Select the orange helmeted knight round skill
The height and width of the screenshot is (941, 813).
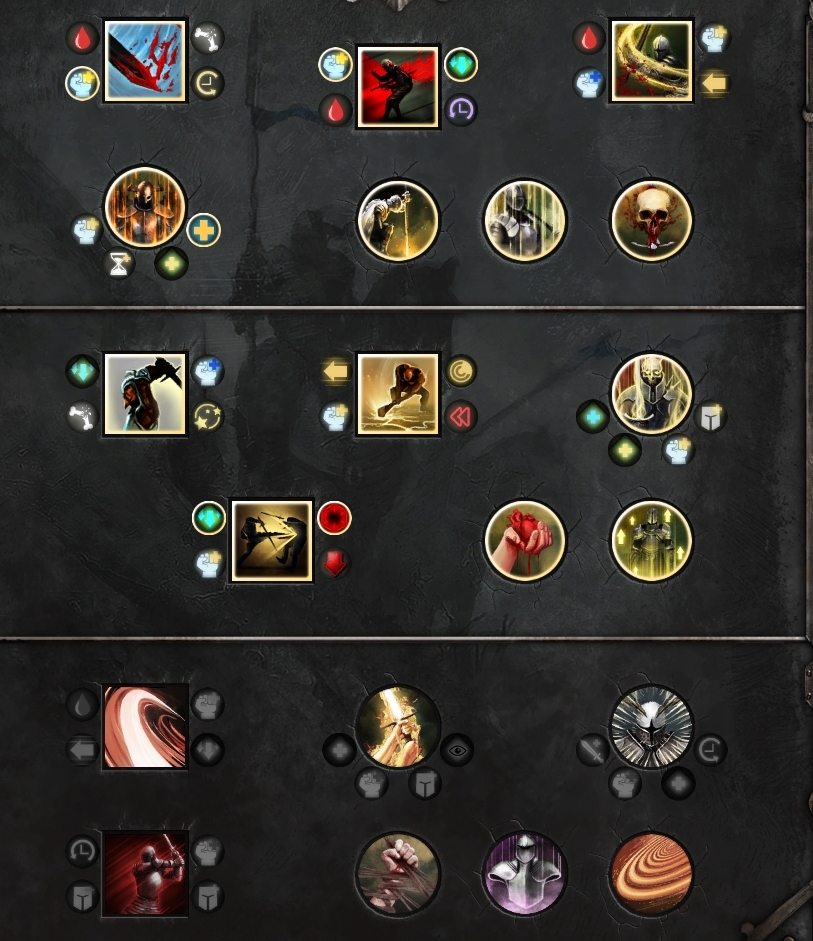(x=145, y=207)
